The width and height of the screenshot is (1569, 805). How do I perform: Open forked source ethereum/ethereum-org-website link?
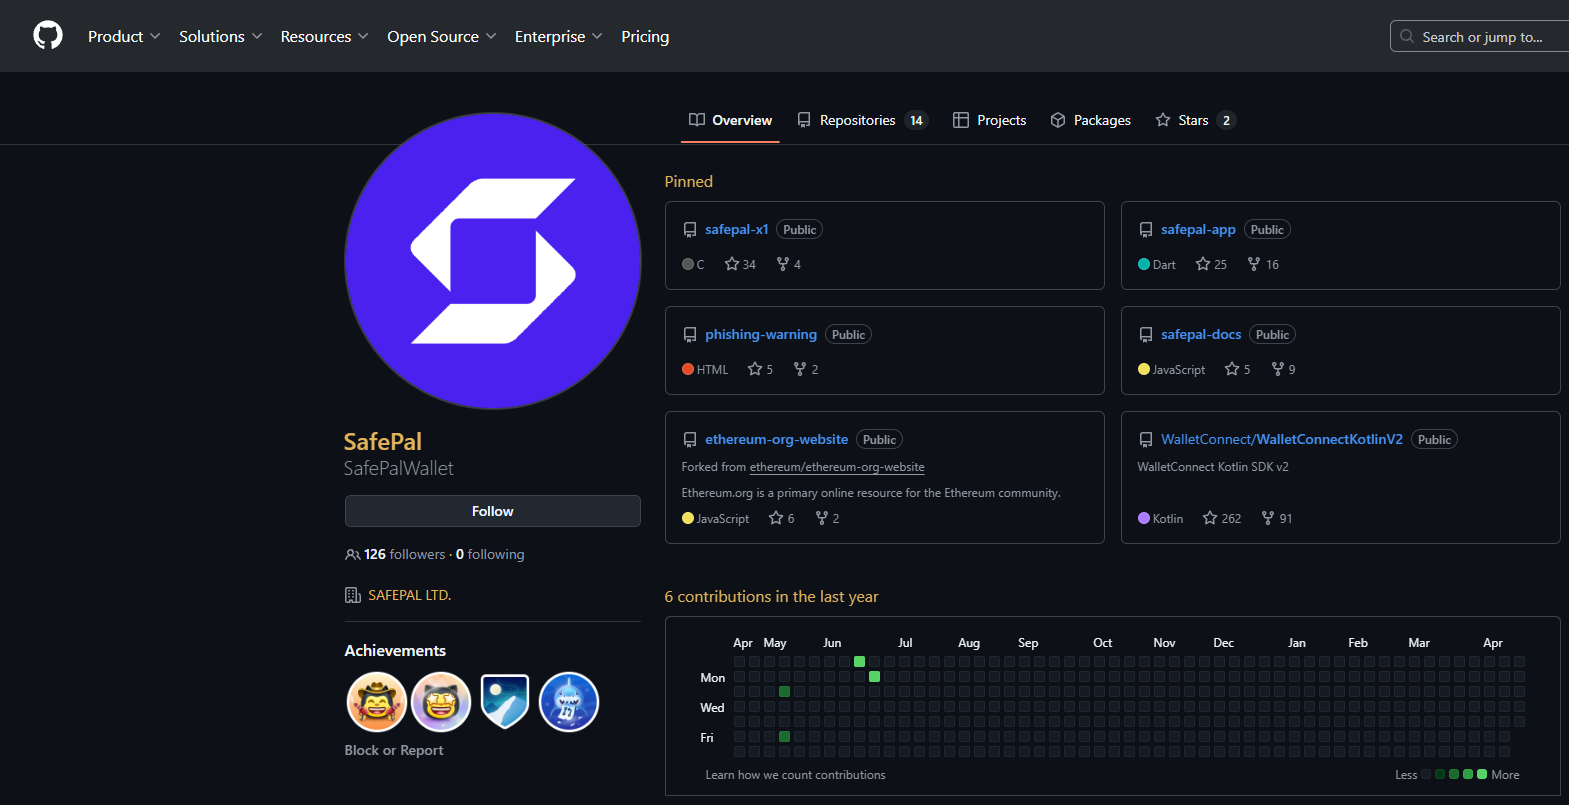pyautogui.click(x=837, y=467)
